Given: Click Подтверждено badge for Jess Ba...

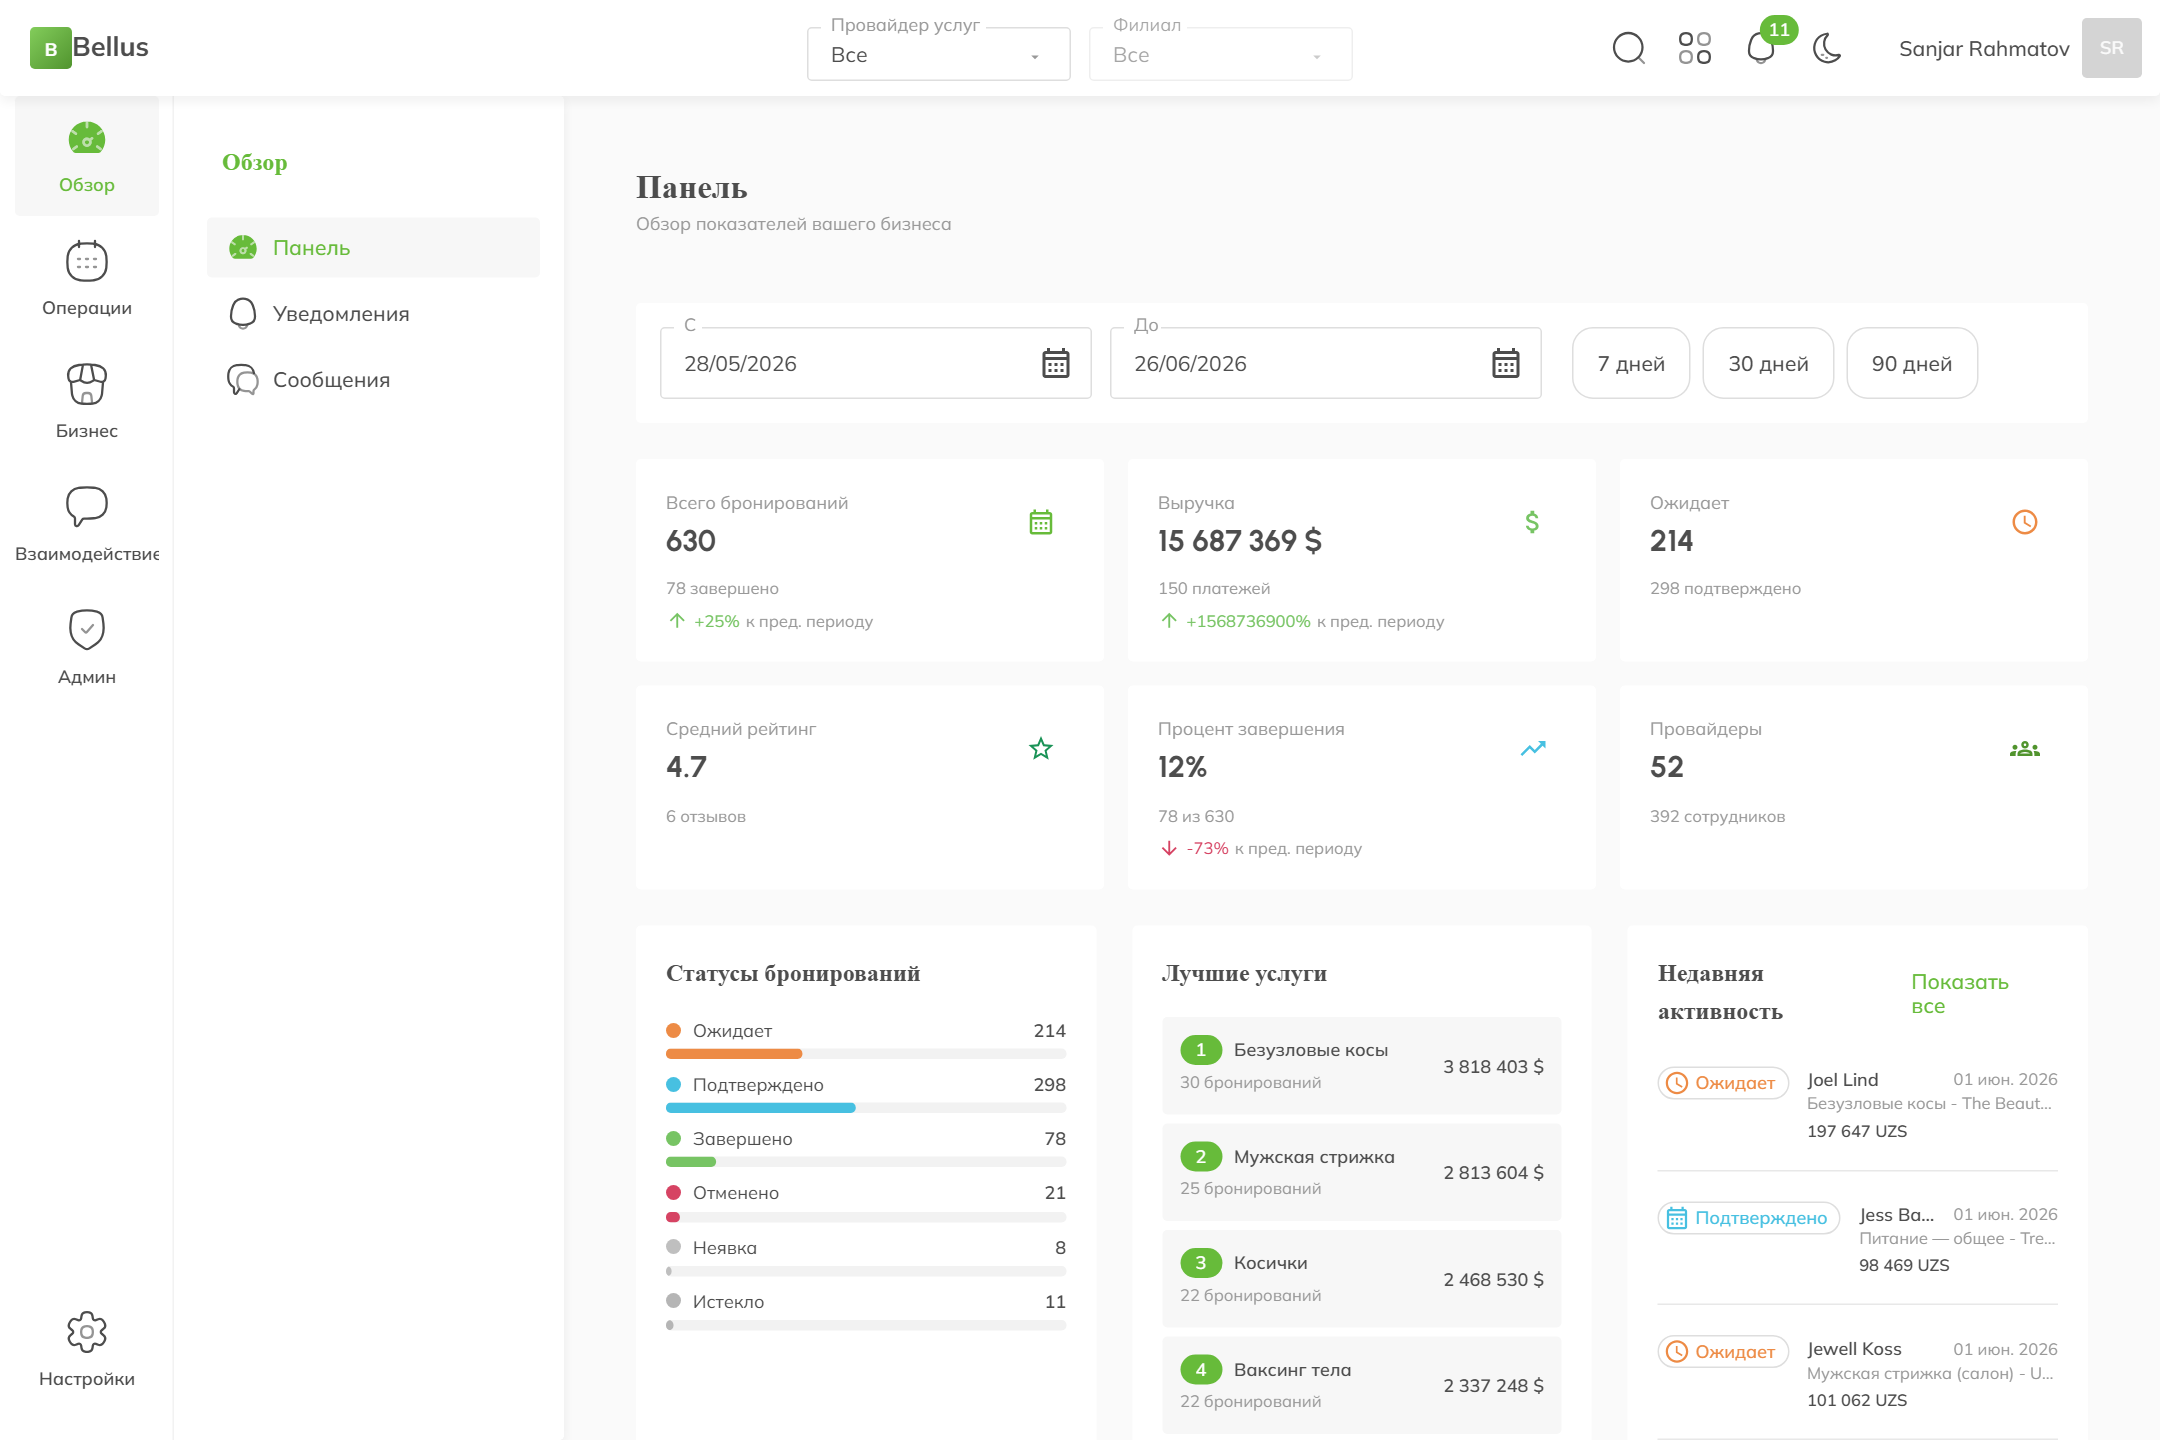Looking at the screenshot, I should pyautogui.click(x=1749, y=1217).
